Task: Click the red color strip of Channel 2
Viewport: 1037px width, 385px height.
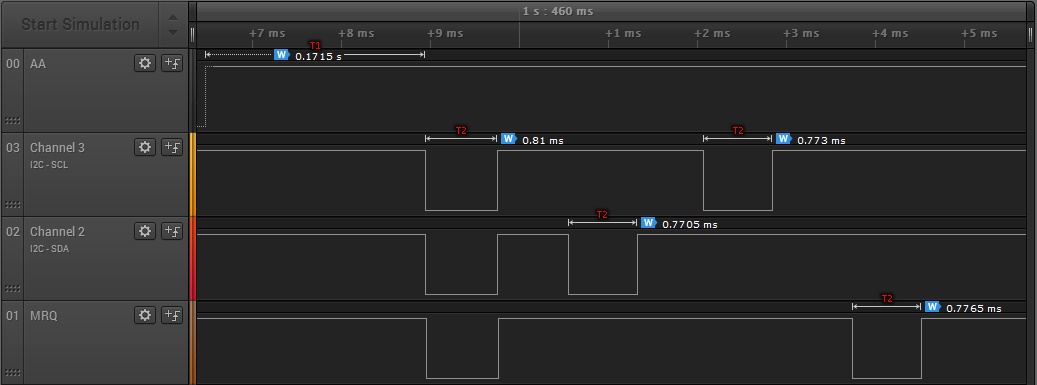Action: 193,259
